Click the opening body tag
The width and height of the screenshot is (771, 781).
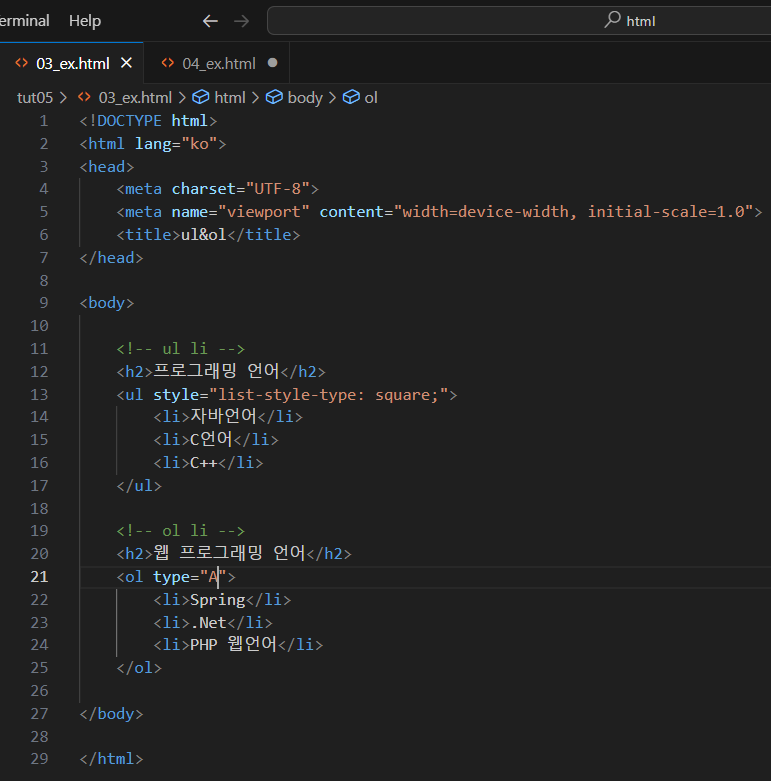tap(107, 303)
